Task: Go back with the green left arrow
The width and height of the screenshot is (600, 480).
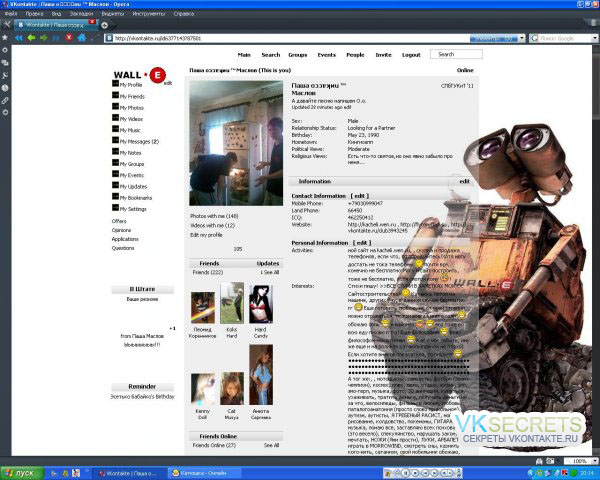Action: coord(31,38)
